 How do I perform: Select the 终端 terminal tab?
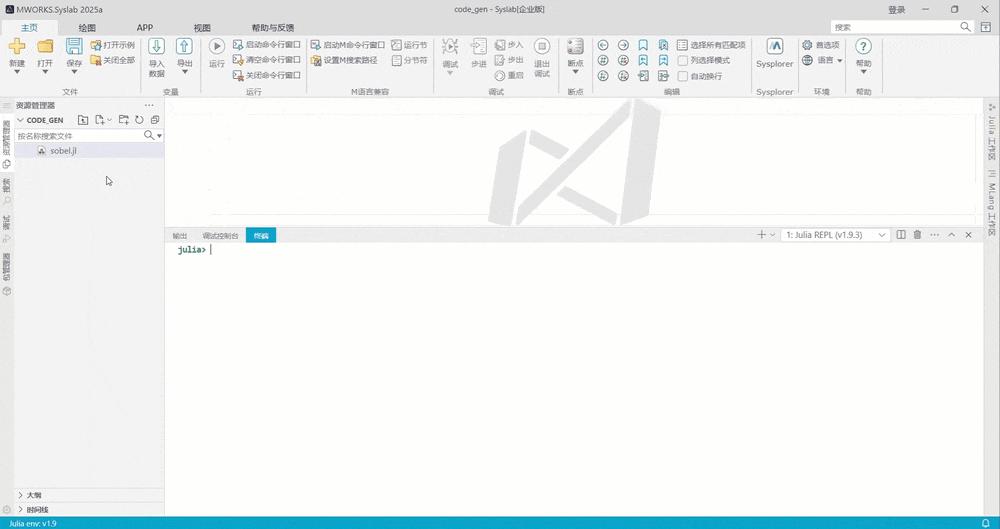pos(261,235)
